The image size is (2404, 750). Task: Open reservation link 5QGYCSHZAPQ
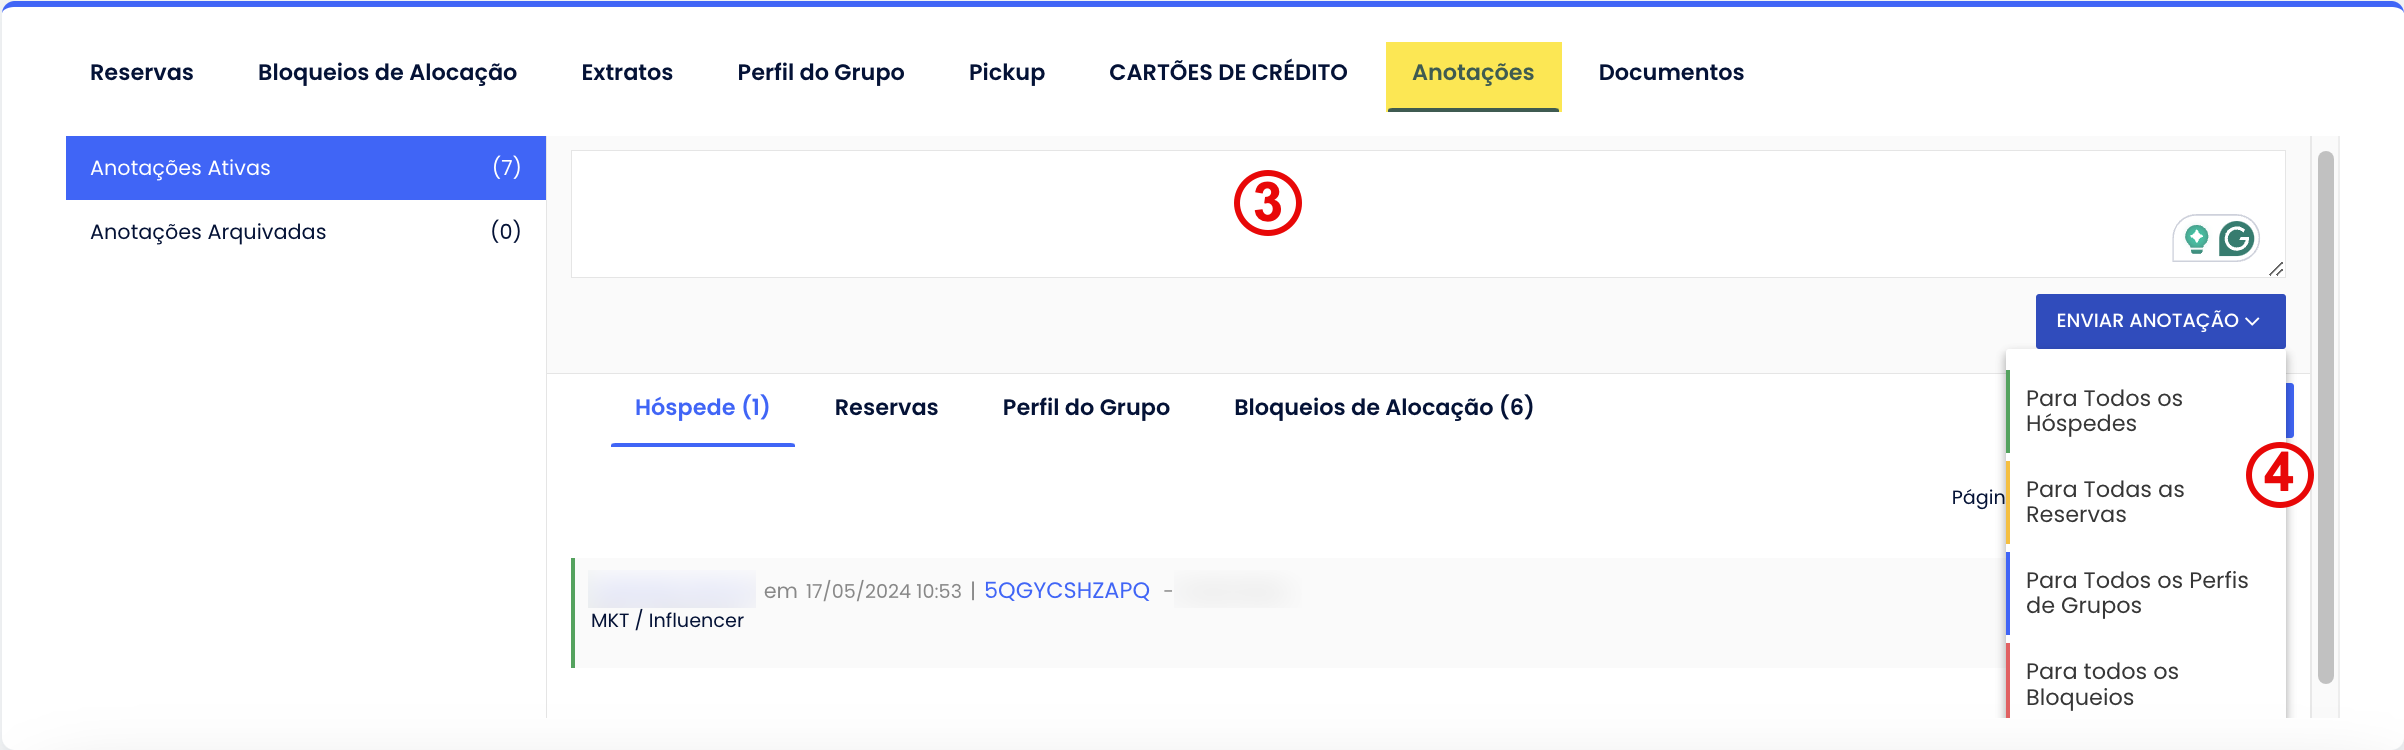1066,591
